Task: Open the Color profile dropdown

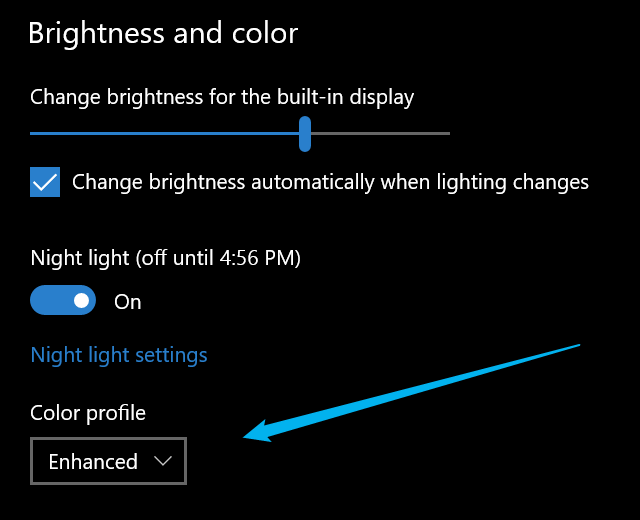Action: 108,461
